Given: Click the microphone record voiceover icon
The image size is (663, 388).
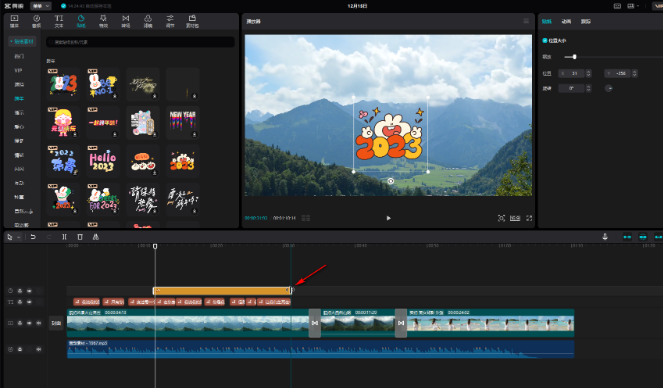Looking at the screenshot, I should 605,237.
